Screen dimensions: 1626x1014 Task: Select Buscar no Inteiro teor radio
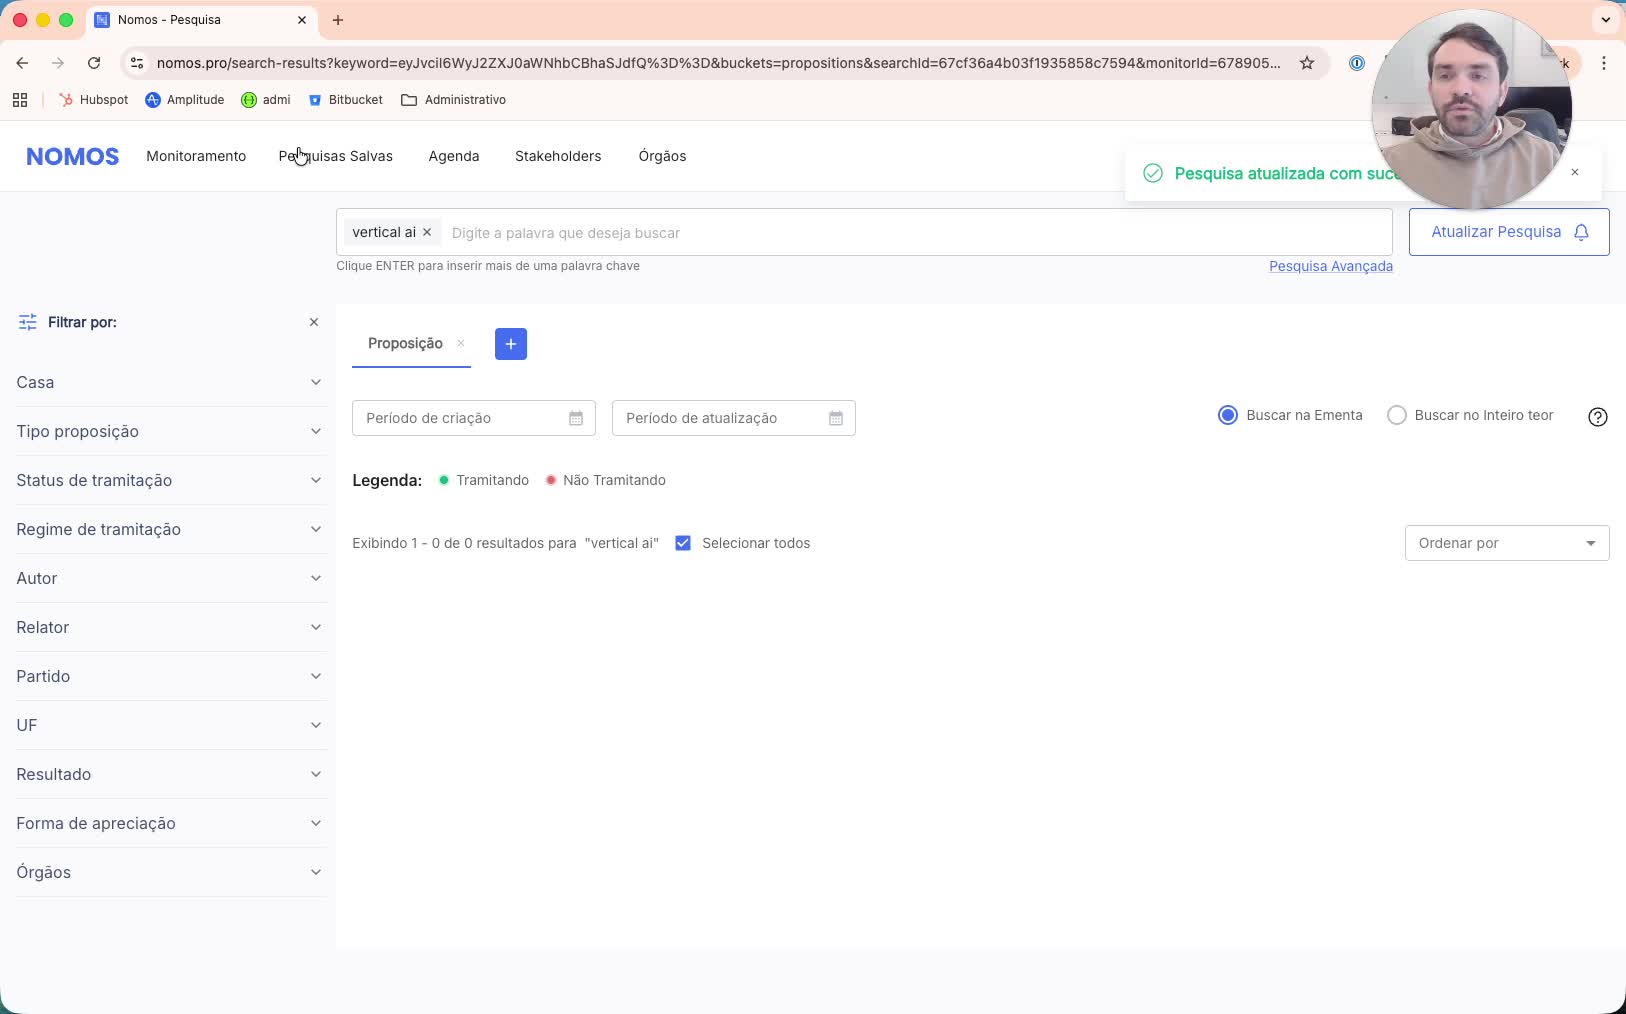pyautogui.click(x=1397, y=415)
